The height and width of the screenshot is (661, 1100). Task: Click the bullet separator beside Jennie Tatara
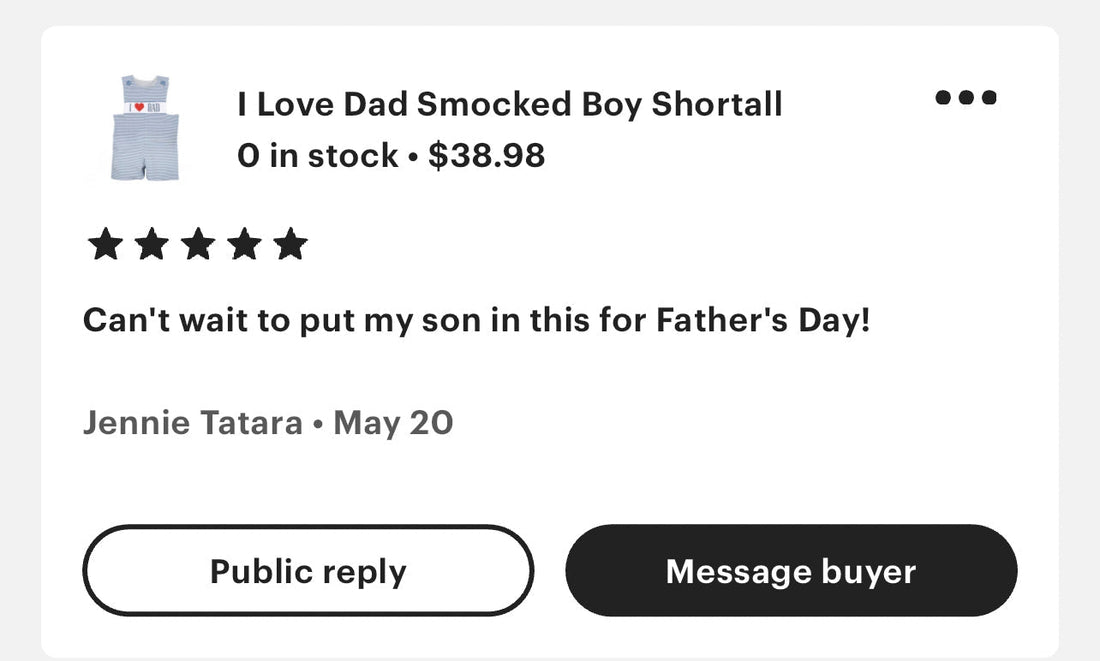click(318, 425)
